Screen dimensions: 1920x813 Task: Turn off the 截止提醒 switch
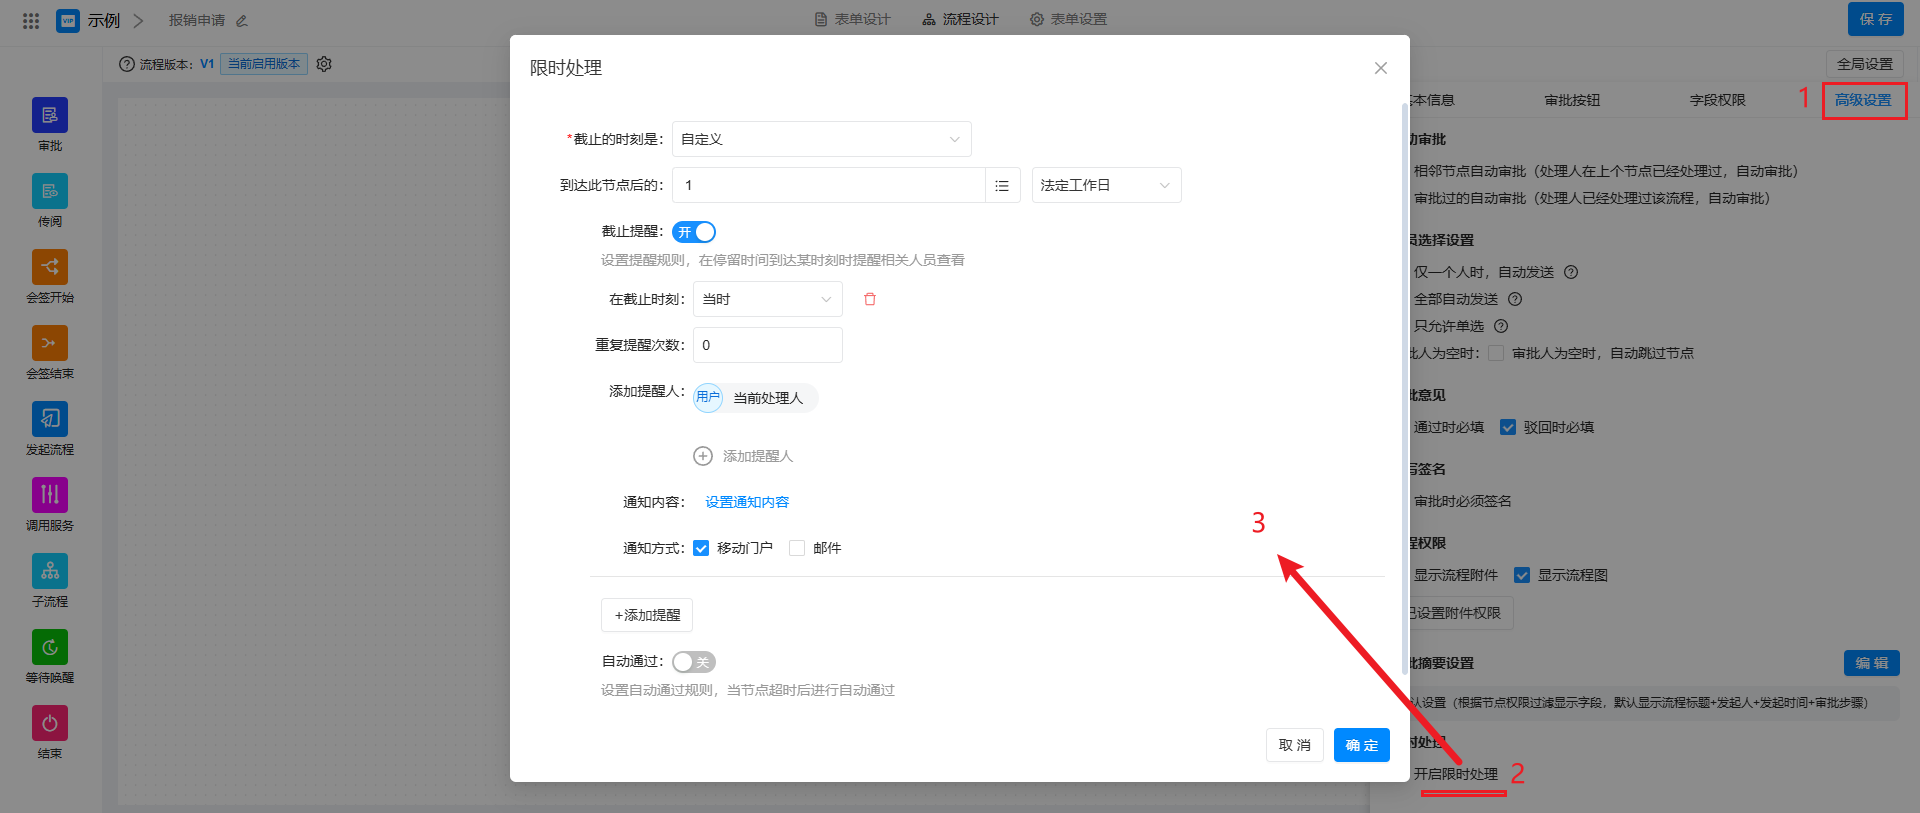coord(694,232)
